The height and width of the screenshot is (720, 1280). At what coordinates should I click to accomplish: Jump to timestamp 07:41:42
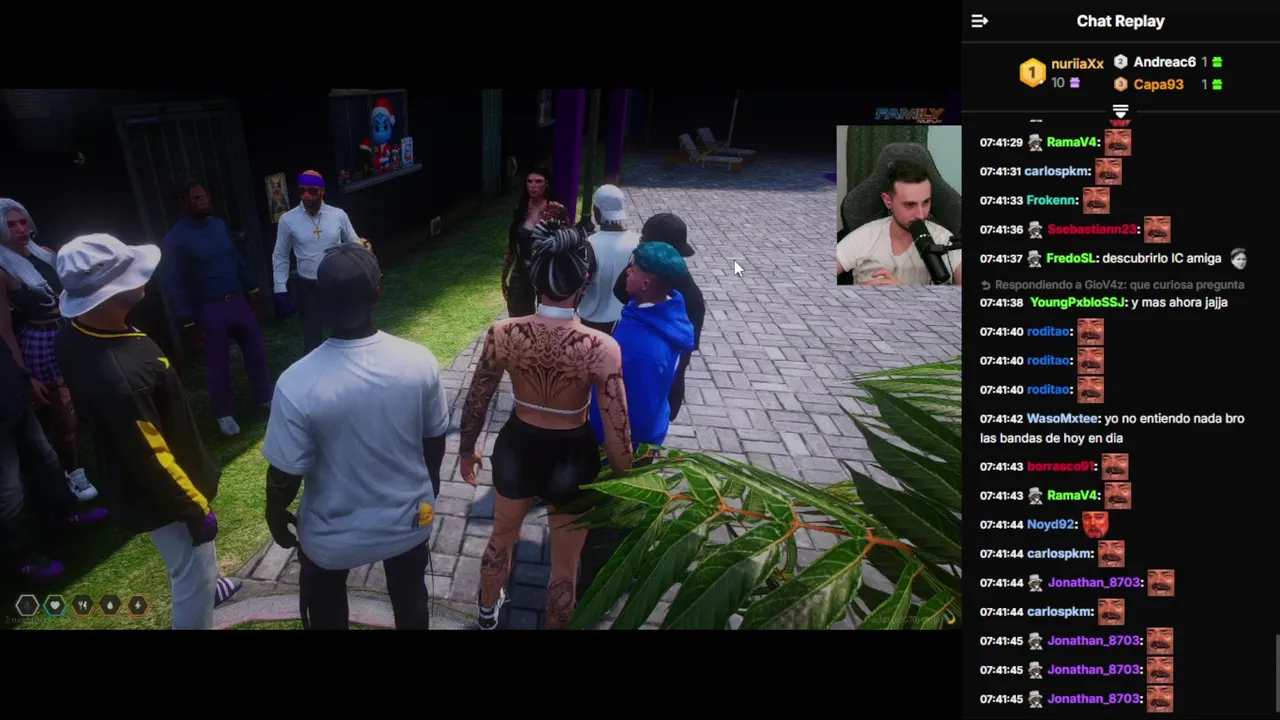[1001, 418]
